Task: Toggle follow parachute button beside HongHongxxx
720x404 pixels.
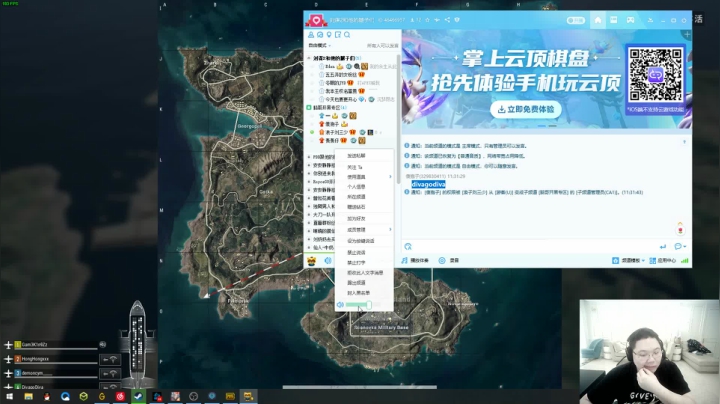Action: pos(109,359)
